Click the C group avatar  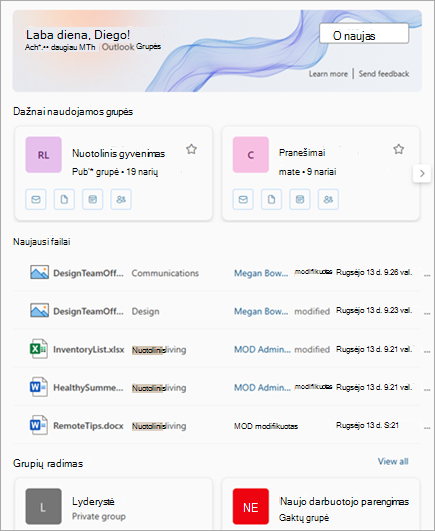pos(251,155)
